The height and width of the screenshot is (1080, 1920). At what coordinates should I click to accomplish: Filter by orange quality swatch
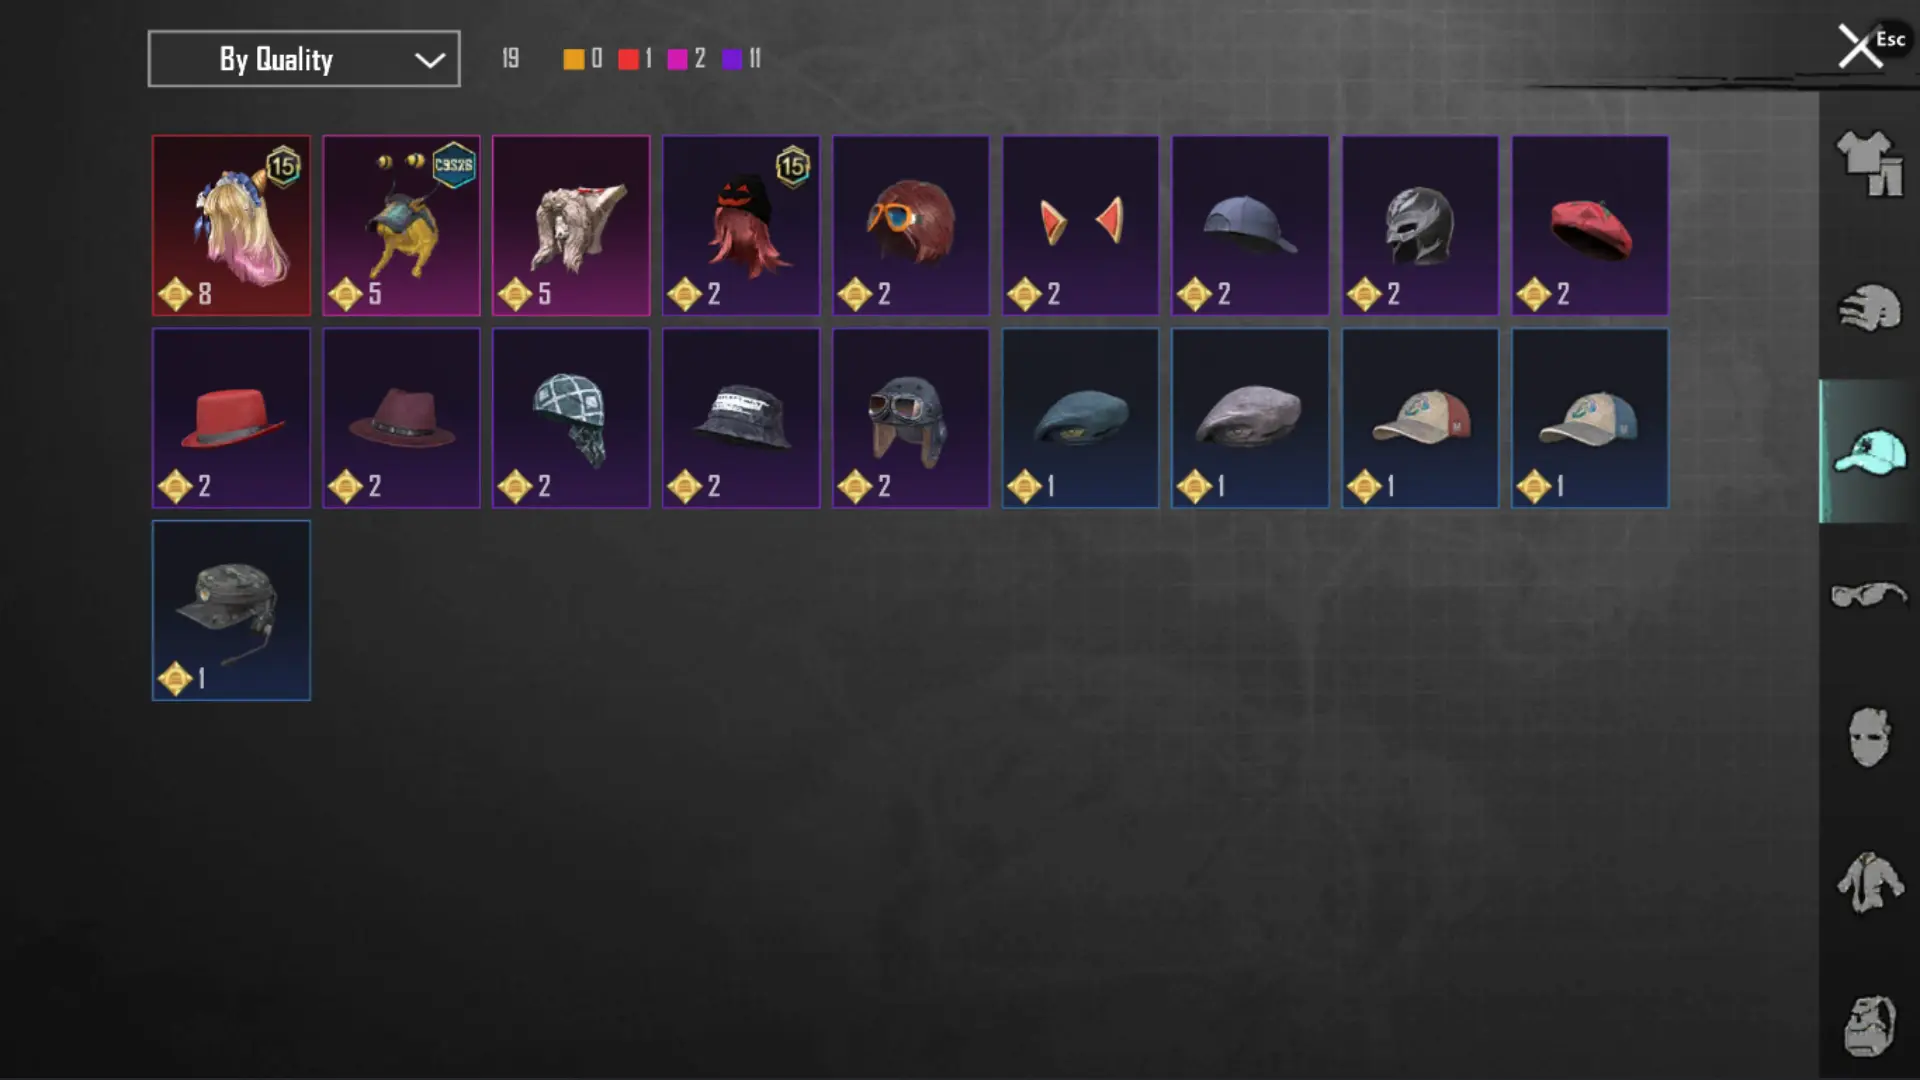(574, 59)
